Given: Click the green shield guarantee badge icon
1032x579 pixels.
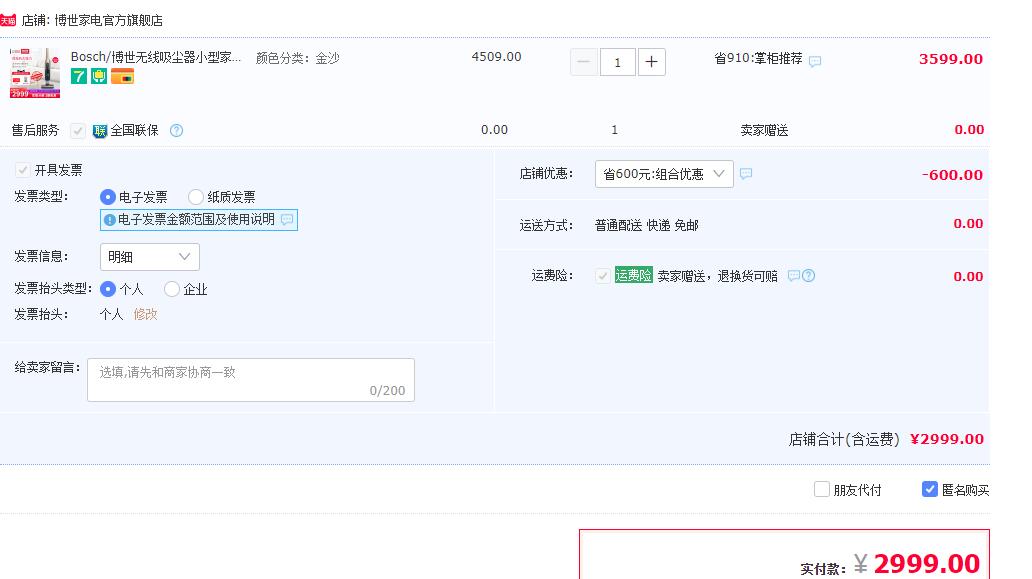Looking at the screenshot, I should click(99, 76).
